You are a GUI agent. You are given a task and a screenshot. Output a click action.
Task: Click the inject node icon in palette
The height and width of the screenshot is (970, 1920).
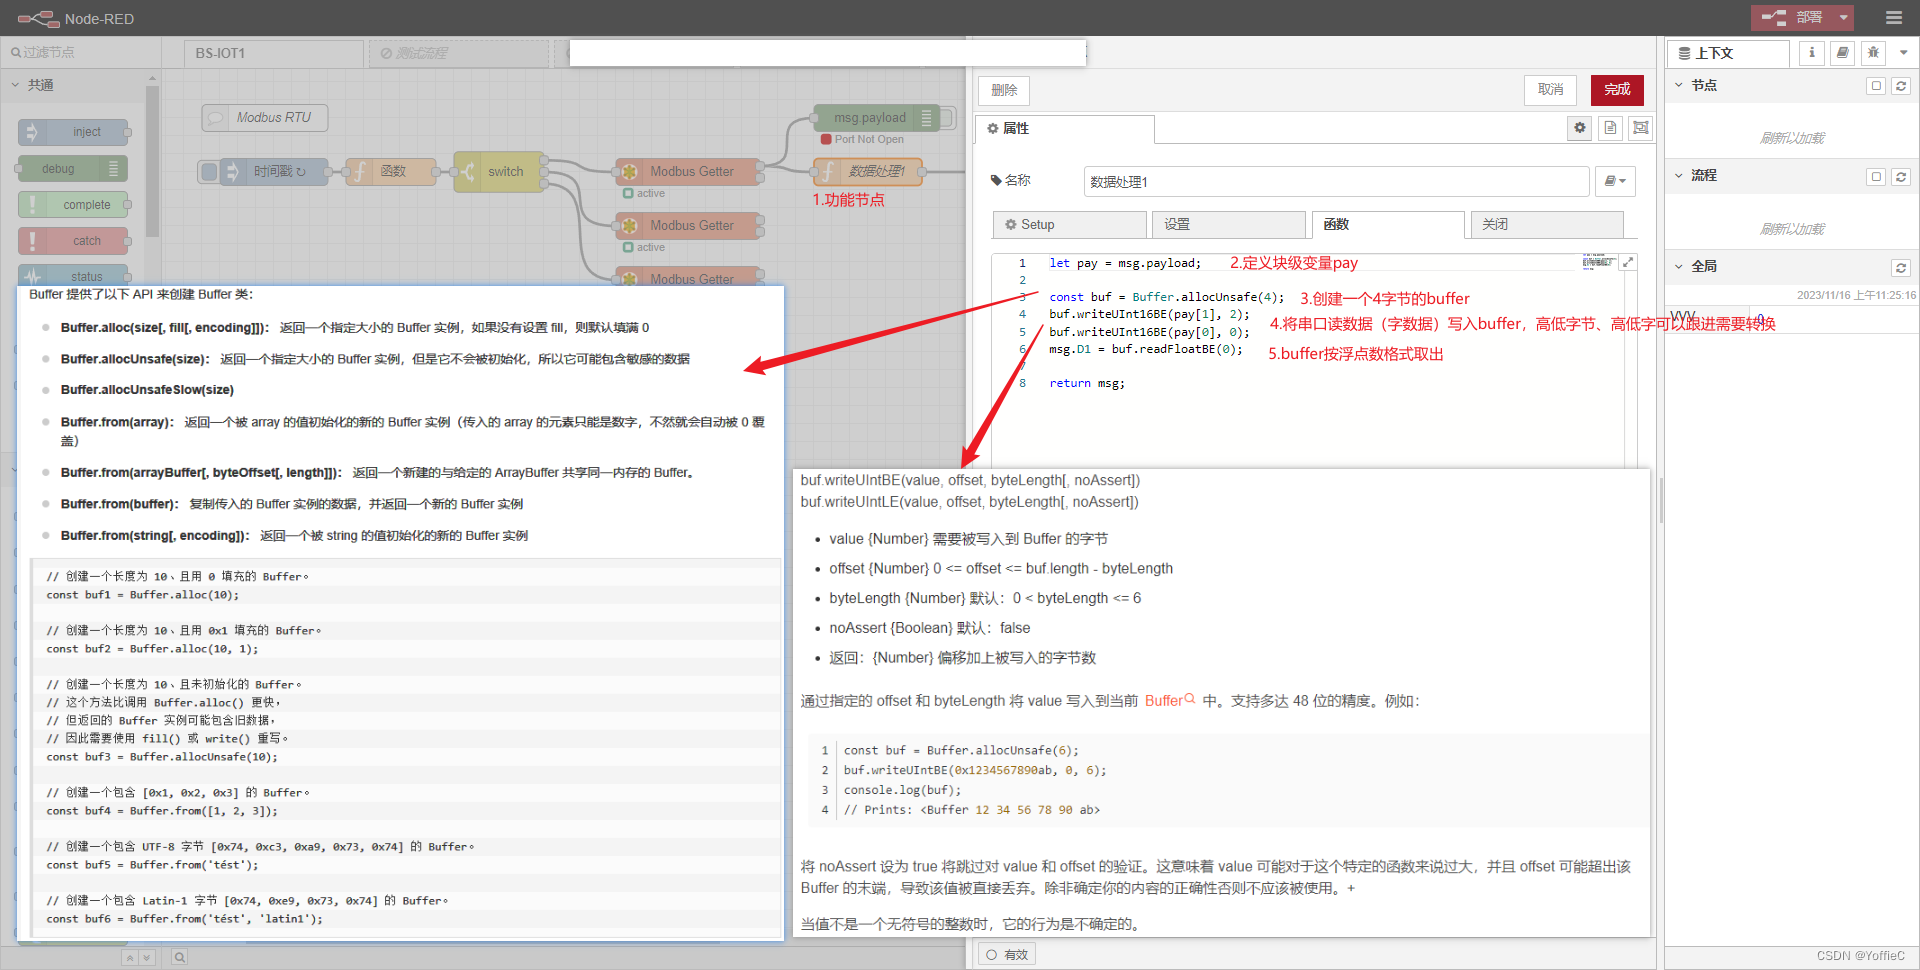point(32,132)
